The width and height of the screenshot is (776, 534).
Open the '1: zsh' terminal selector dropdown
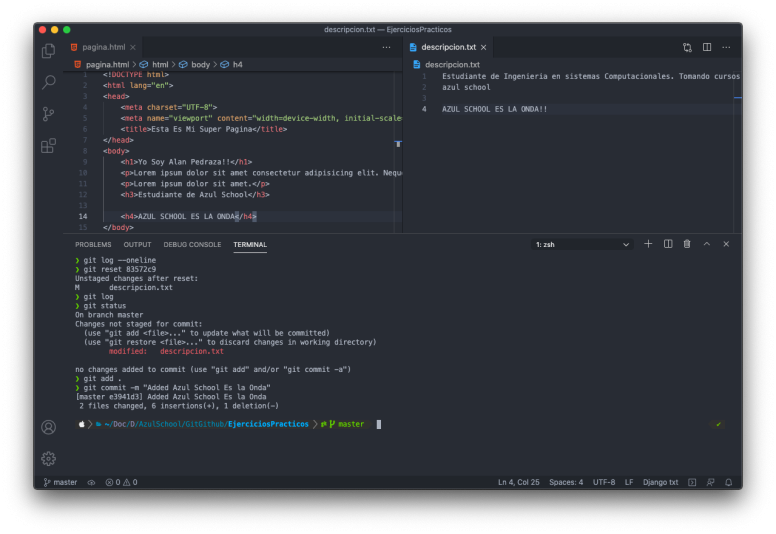pyautogui.click(x=583, y=244)
